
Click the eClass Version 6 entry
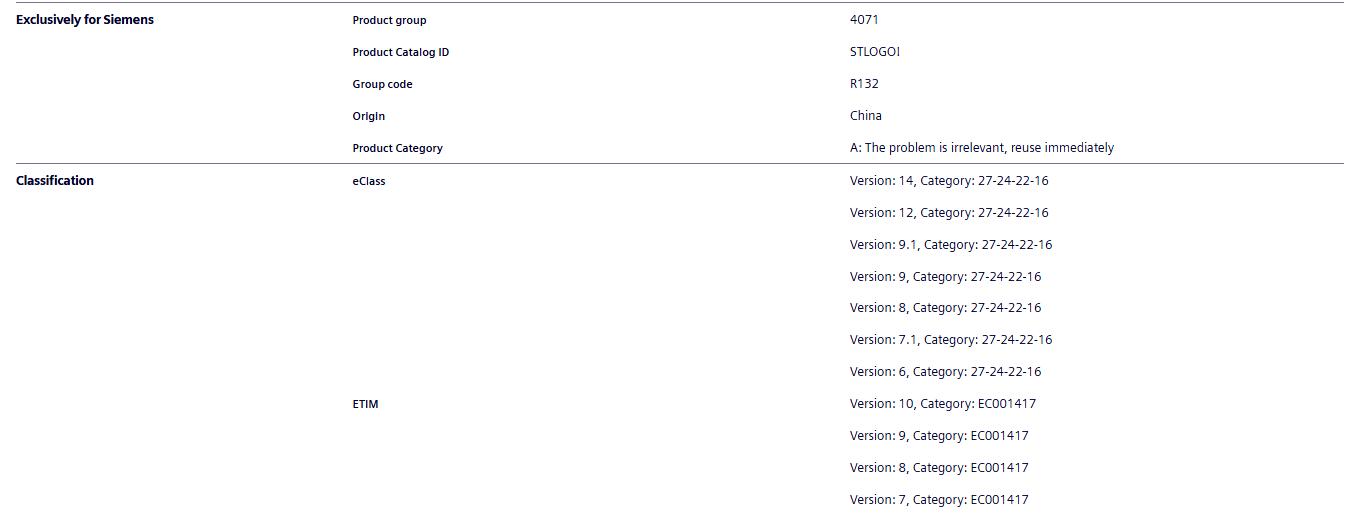coord(945,372)
